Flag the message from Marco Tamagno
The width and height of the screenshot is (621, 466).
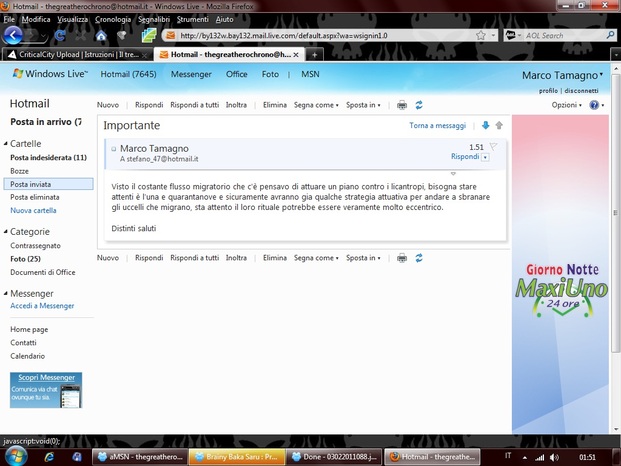[493, 146]
